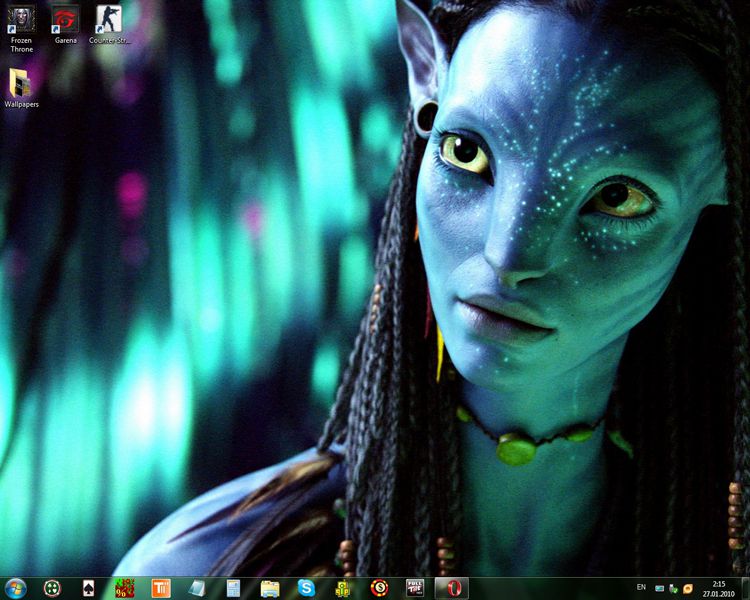Open the spade card game taskbar icon
Image resolution: width=750 pixels, height=600 pixels.
tap(88, 589)
